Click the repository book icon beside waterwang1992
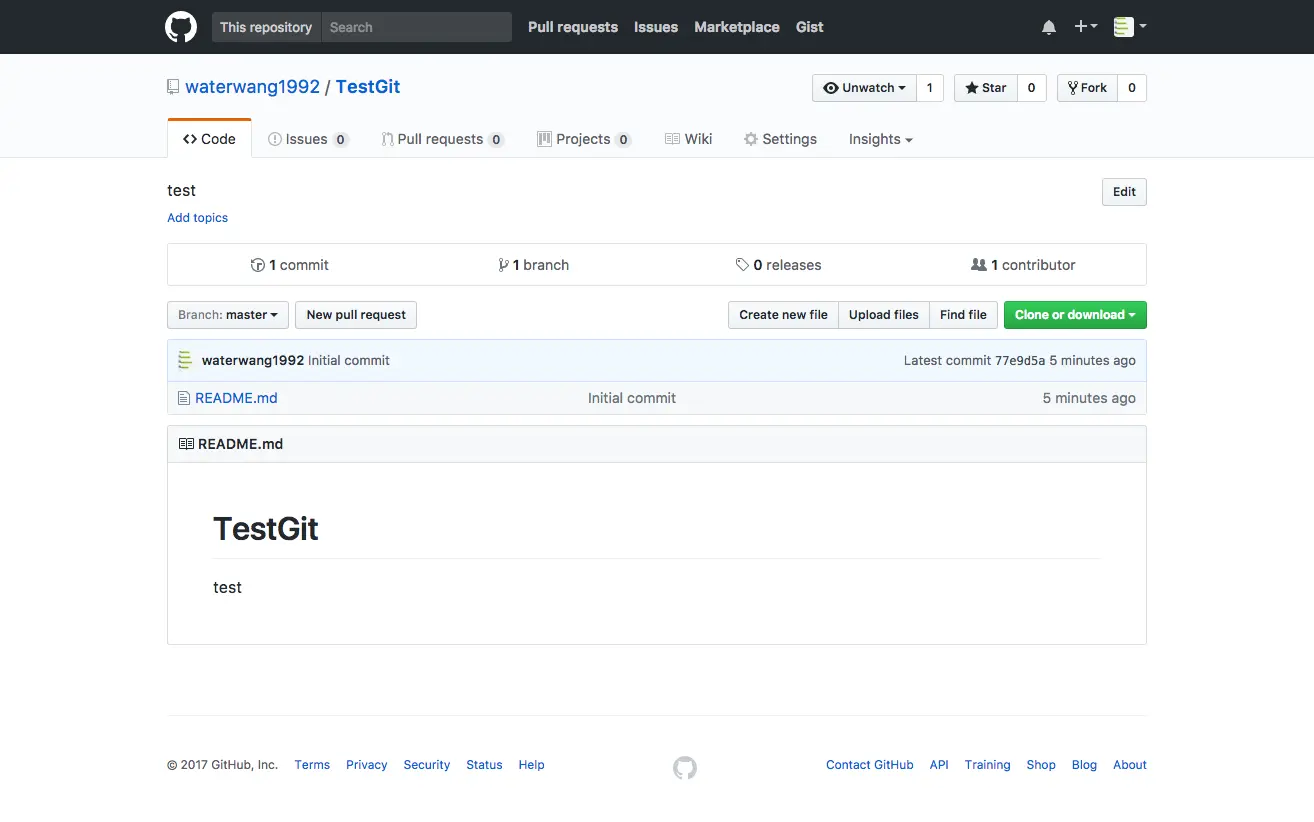This screenshot has width=1314, height=822. click(x=173, y=87)
